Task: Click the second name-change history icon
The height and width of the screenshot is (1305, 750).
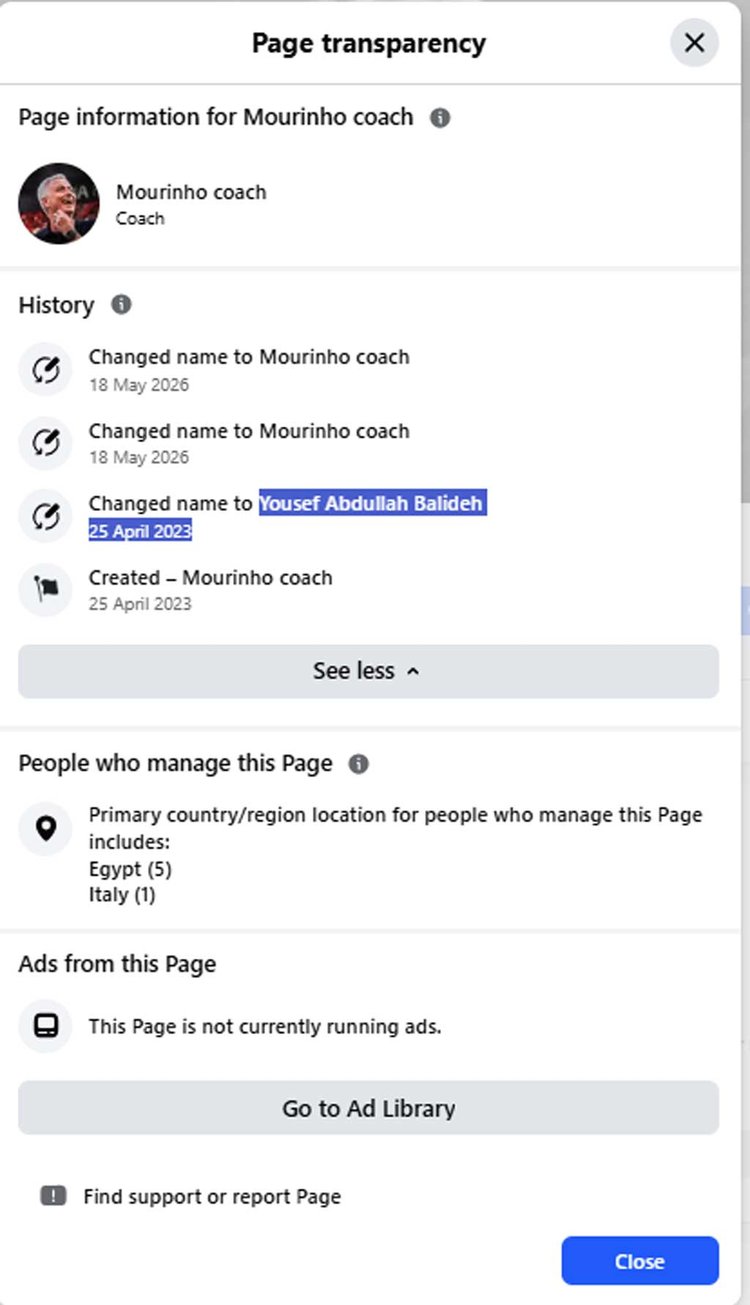Action: click(45, 444)
